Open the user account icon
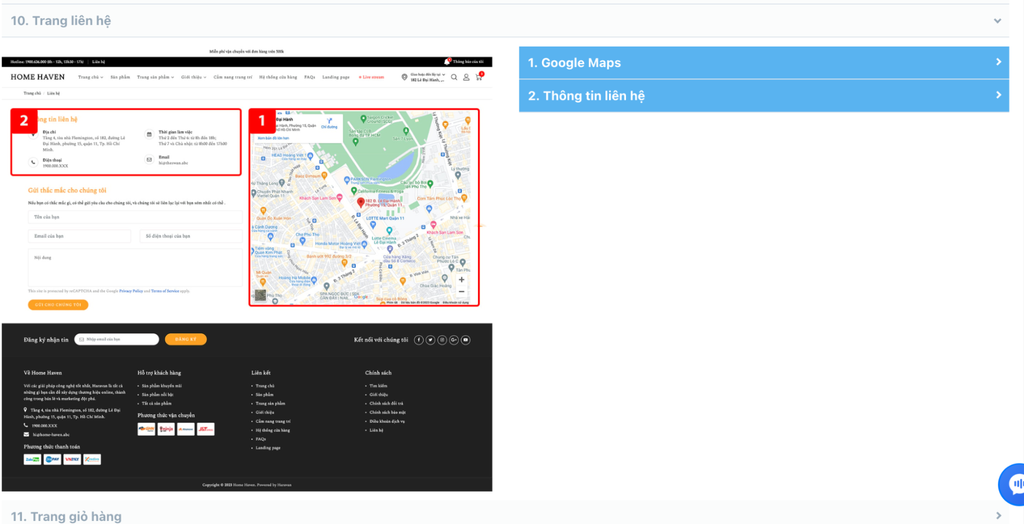This screenshot has height=524, width=1024. (x=466, y=77)
